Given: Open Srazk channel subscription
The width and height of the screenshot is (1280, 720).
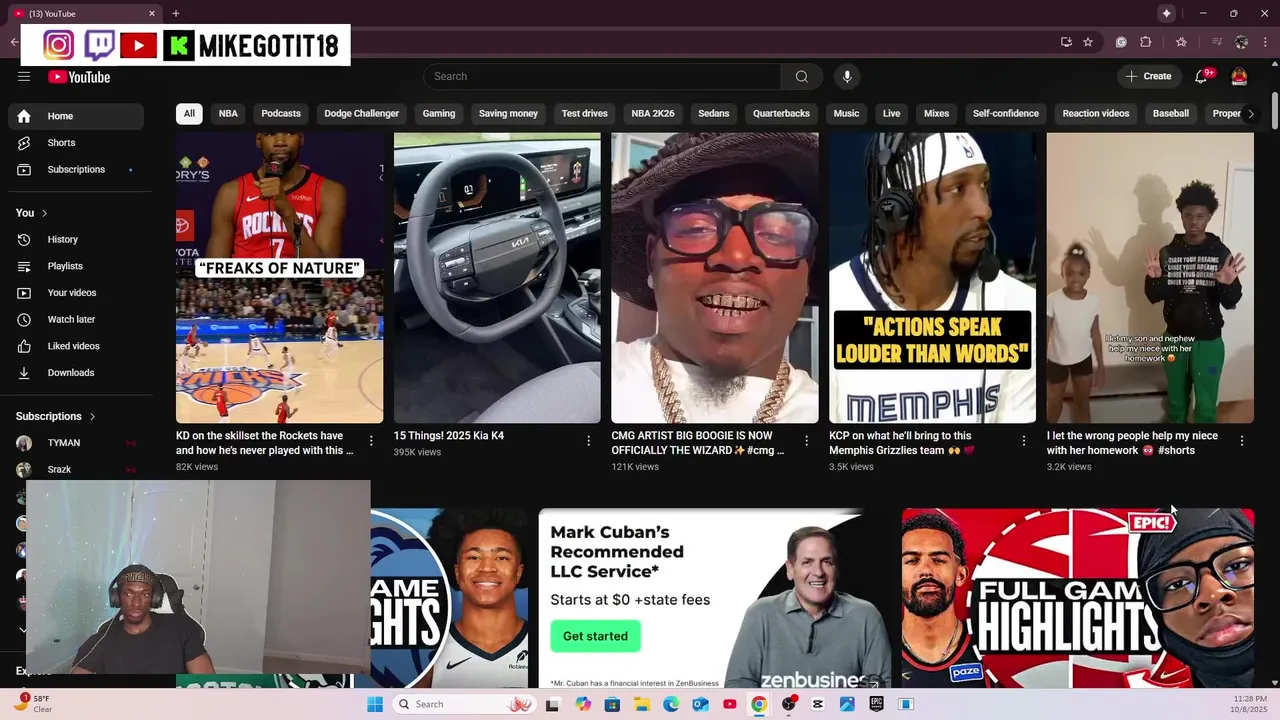Looking at the screenshot, I should (x=76, y=470).
